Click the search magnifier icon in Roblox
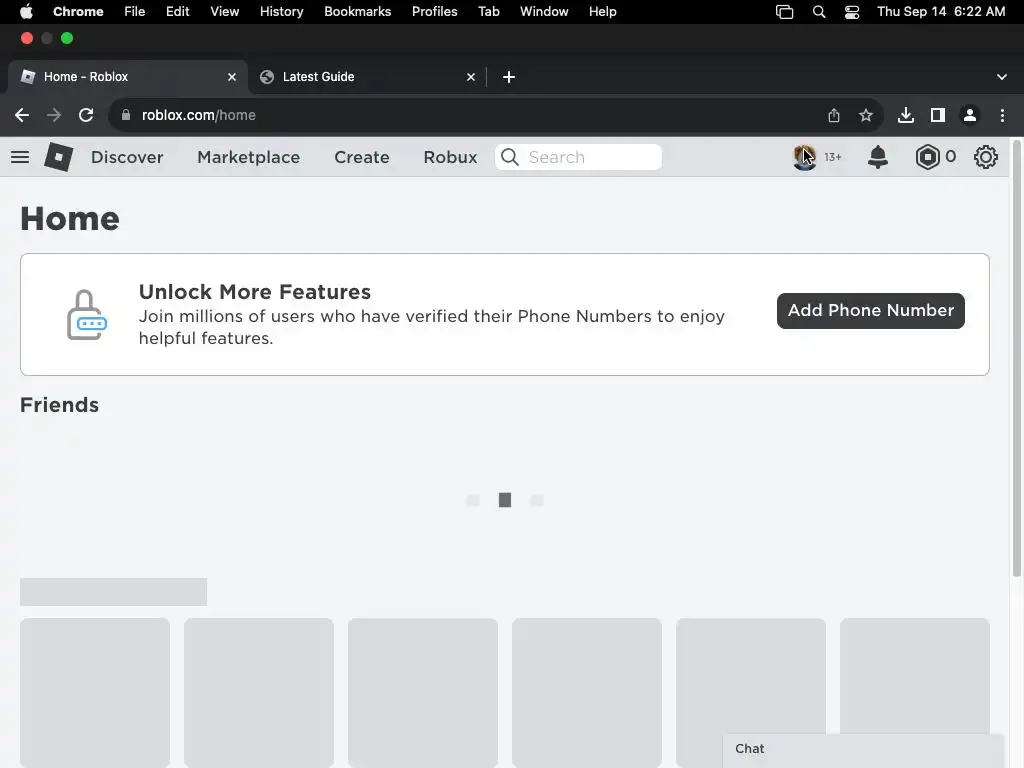The image size is (1024, 768). 510,157
